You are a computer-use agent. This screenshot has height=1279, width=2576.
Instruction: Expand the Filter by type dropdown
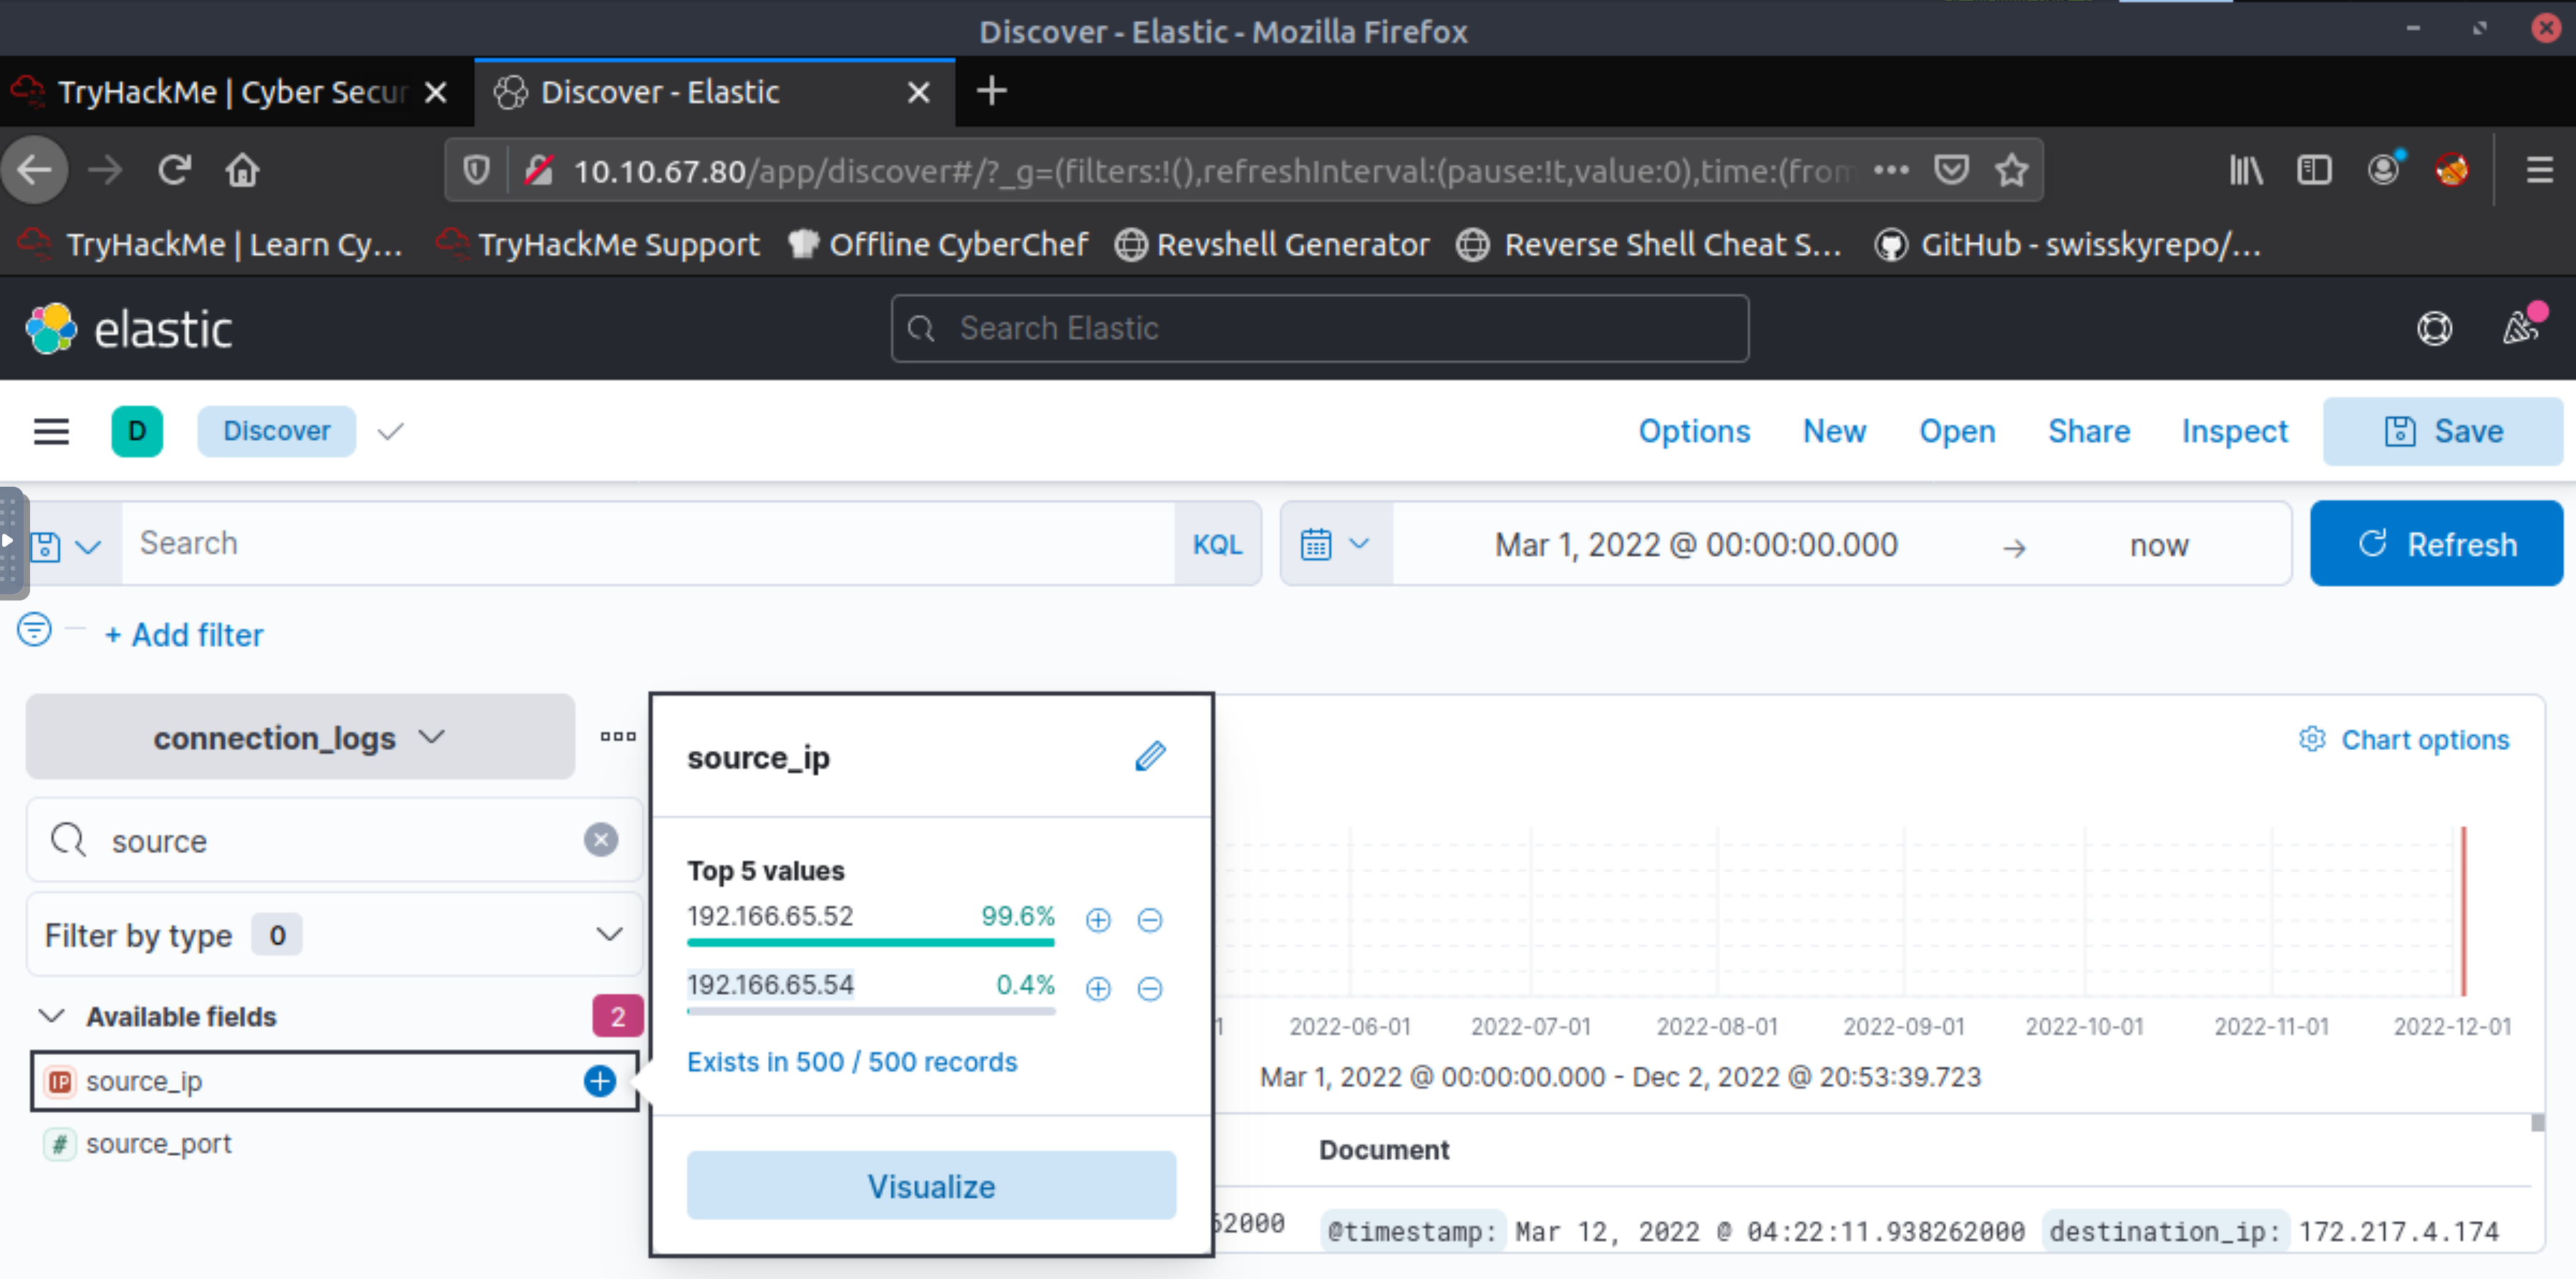[334, 934]
